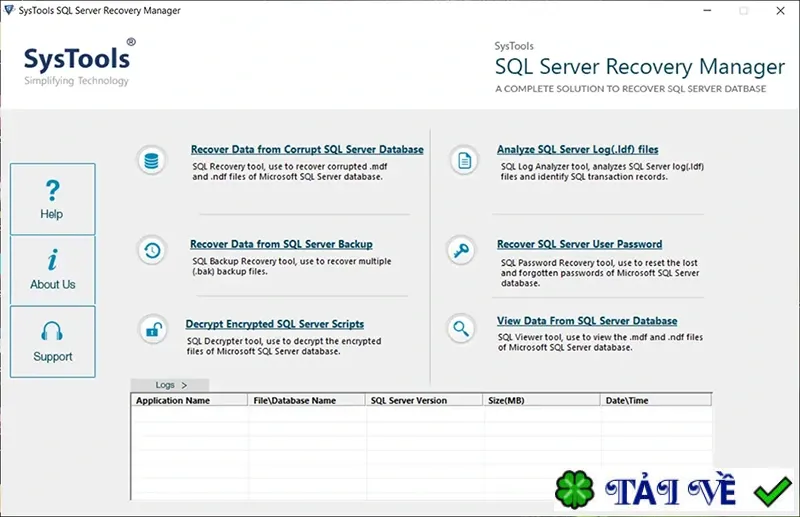Open Decrypt Encrypted SQL Server Scripts link
This screenshot has height=517, width=800.
tap(274, 324)
